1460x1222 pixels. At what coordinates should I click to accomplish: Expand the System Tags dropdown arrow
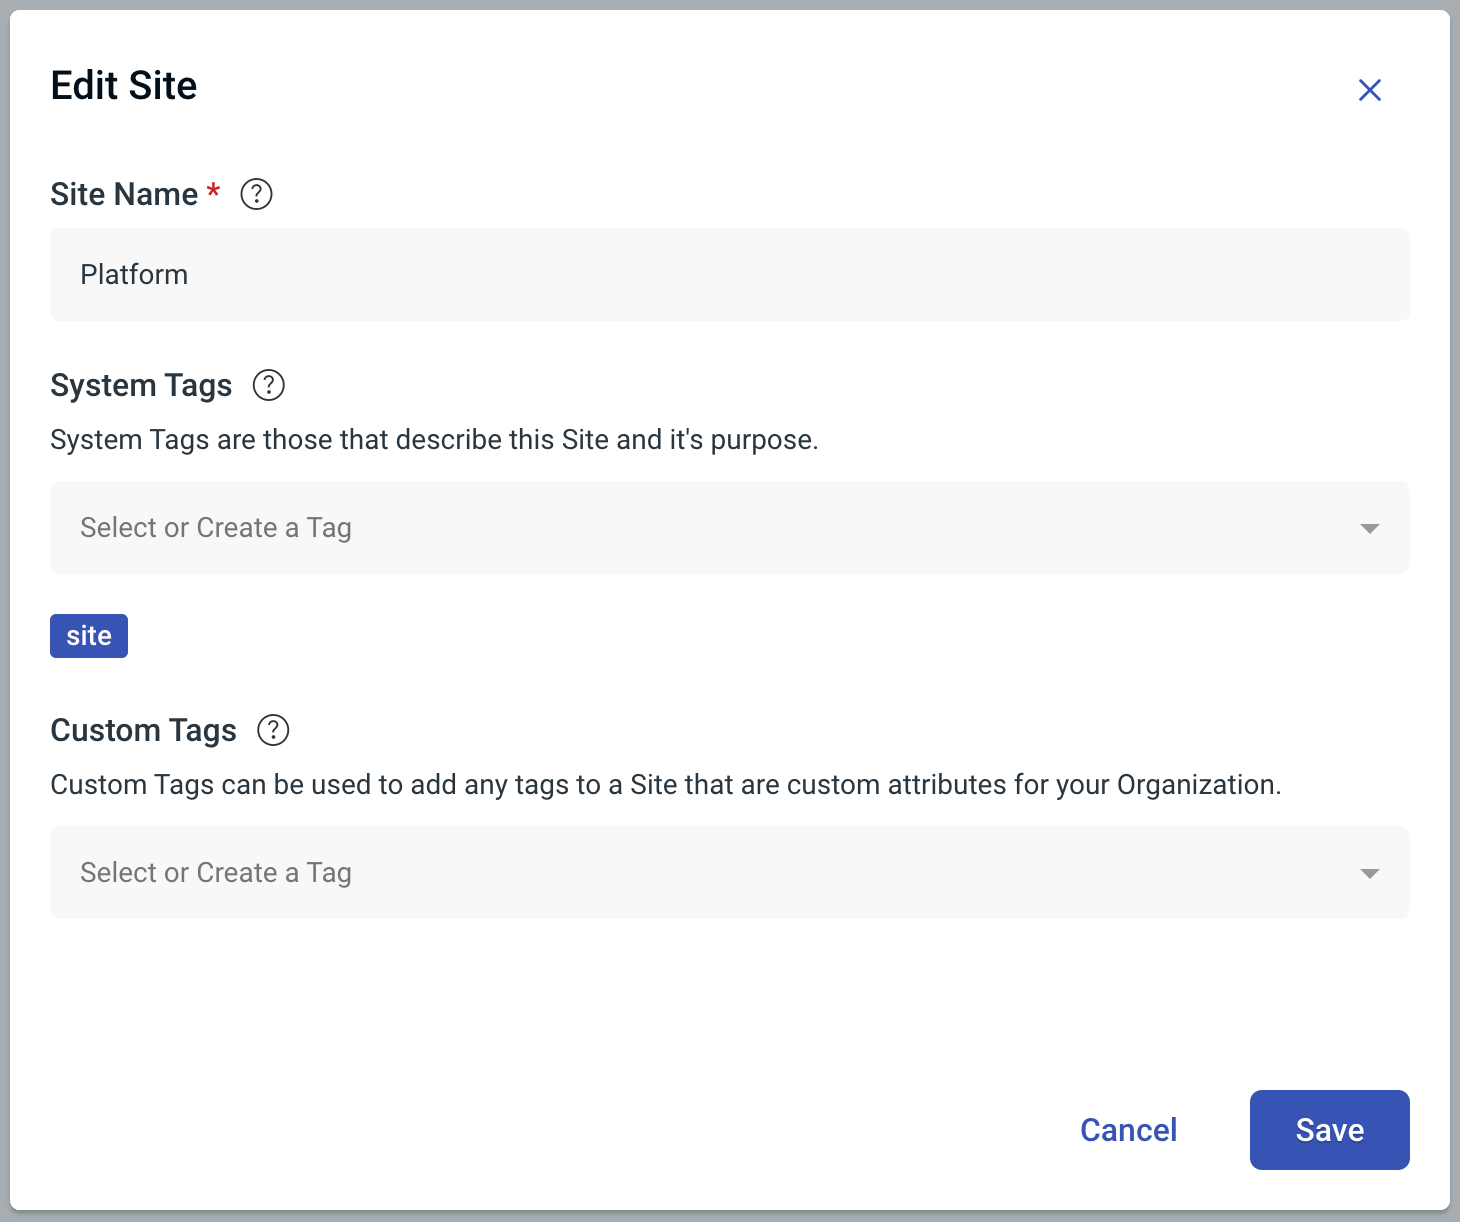(x=1370, y=528)
